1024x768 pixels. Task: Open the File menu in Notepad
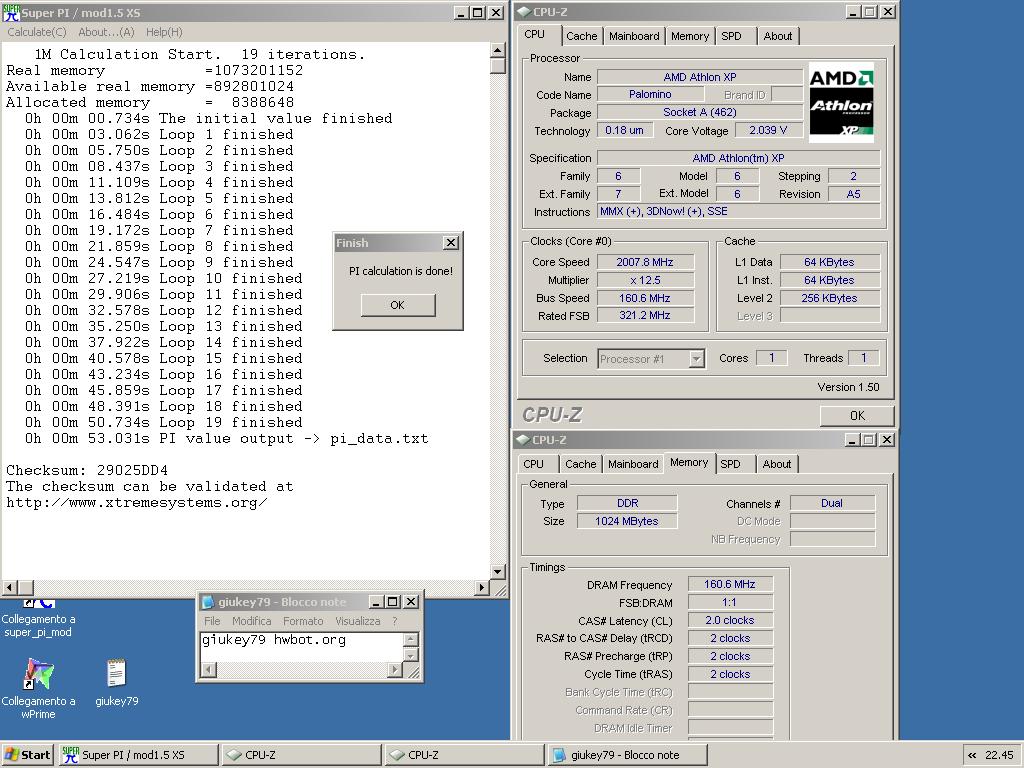tap(212, 621)
